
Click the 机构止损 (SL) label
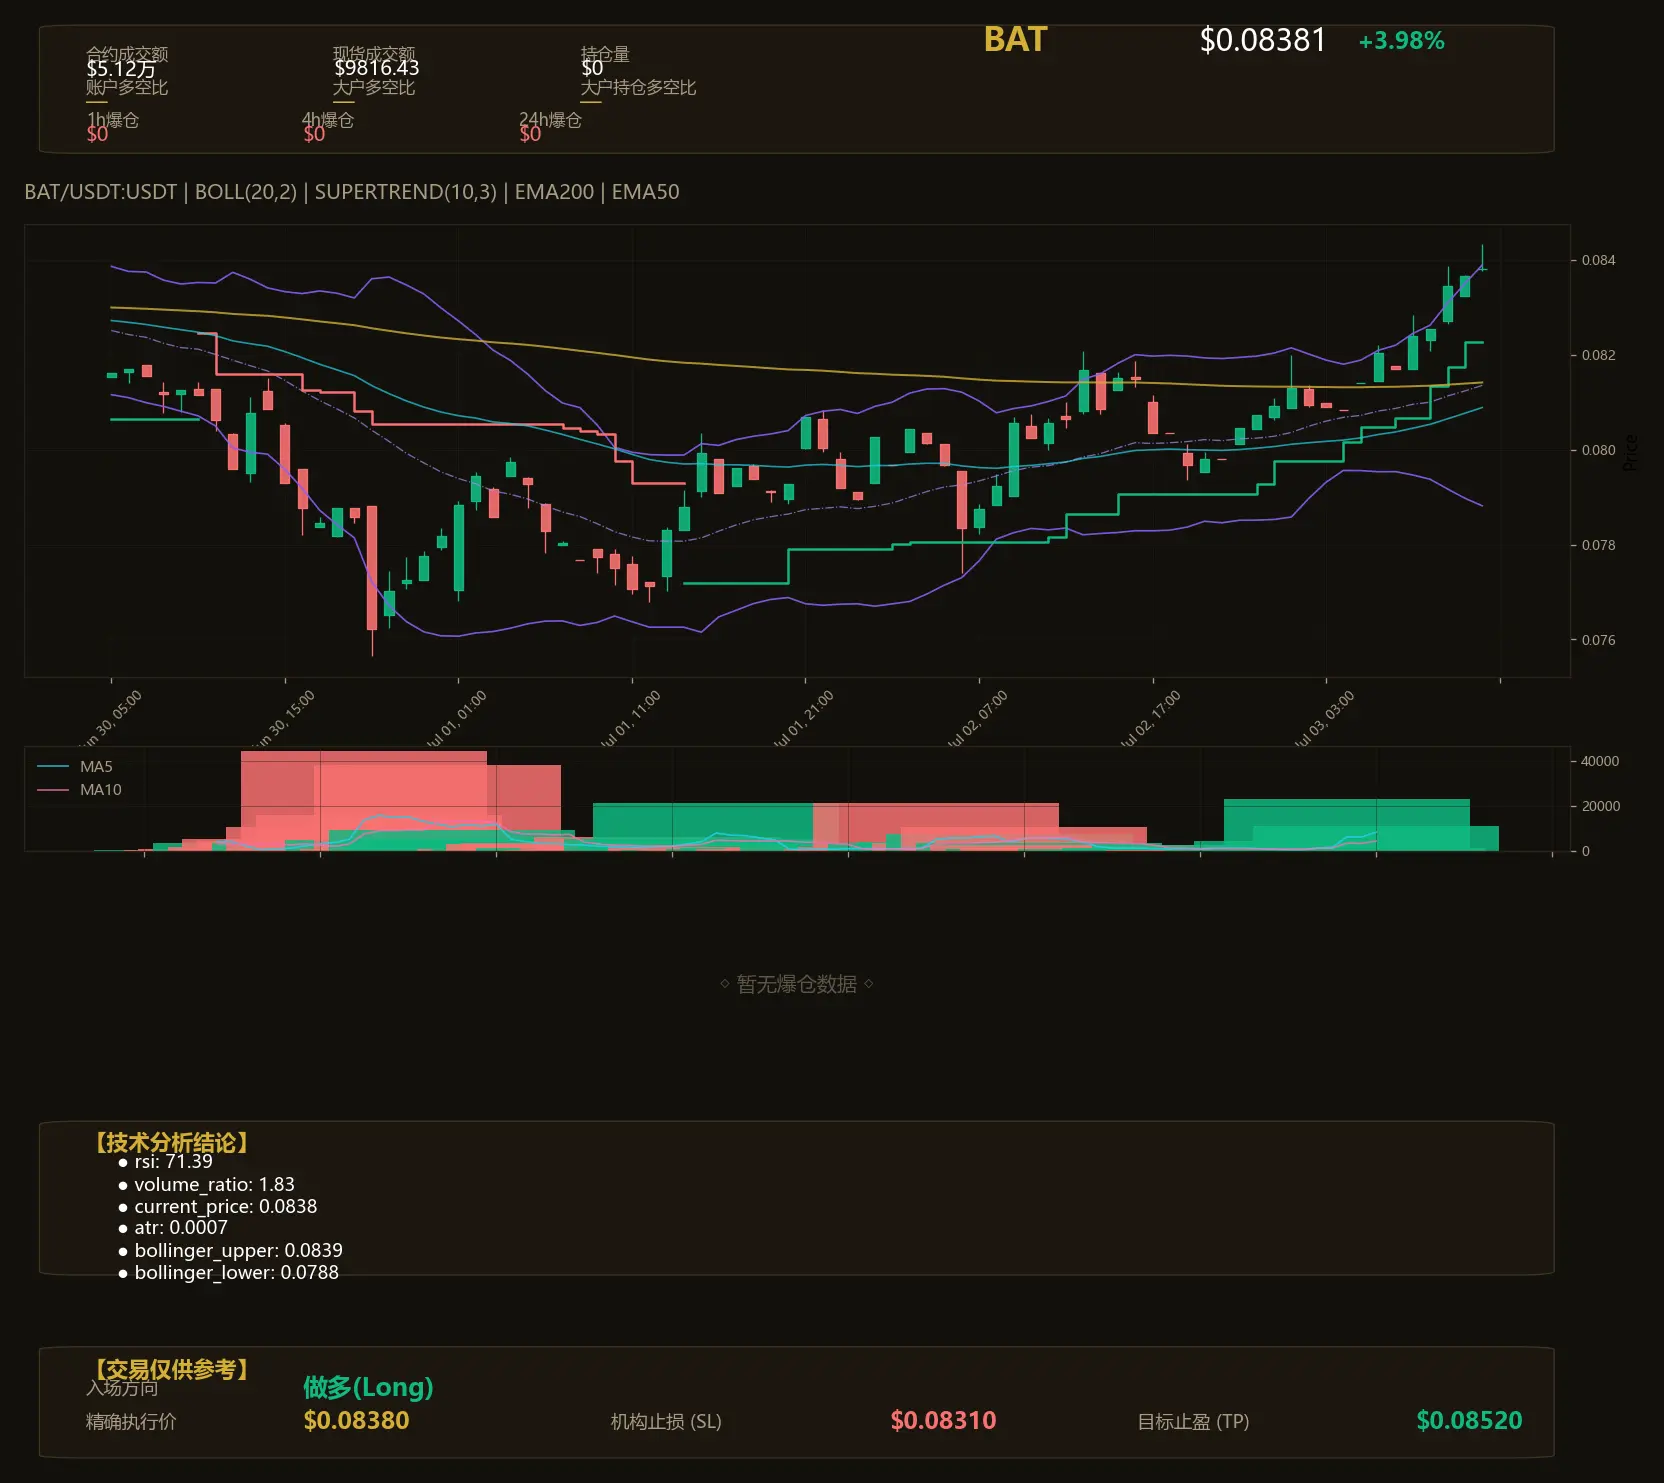tap(666, 1421)
